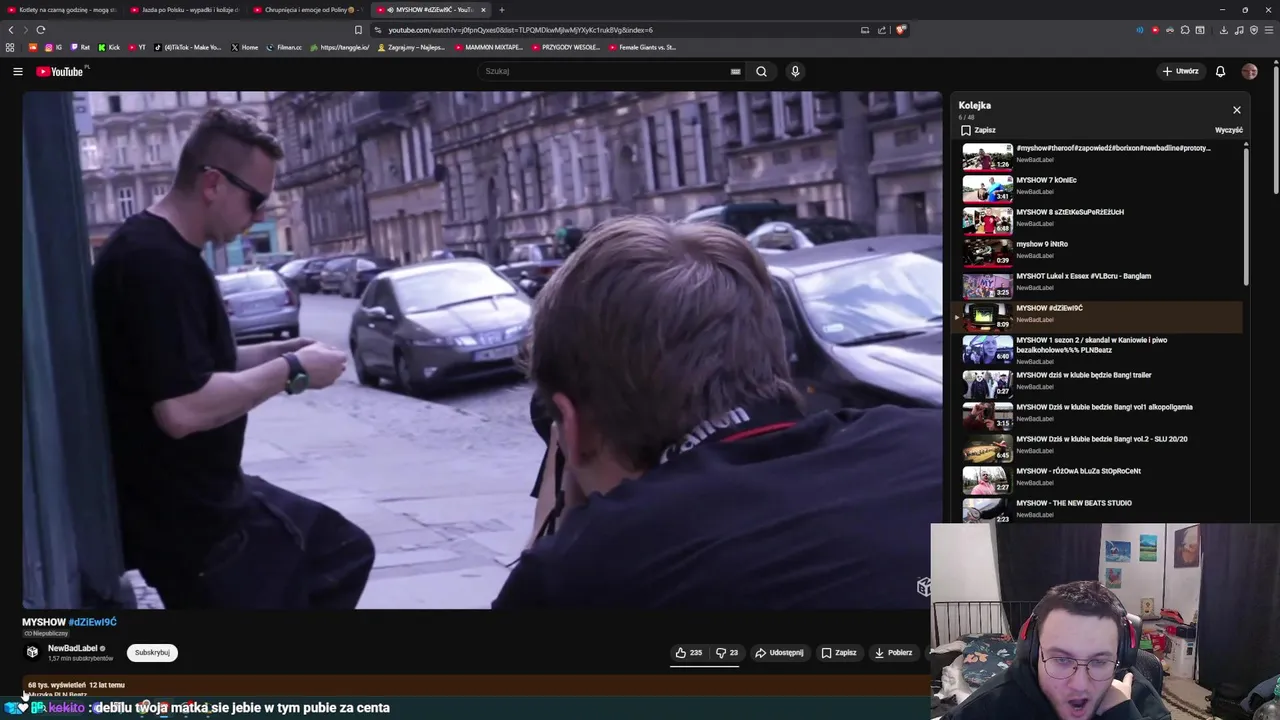Open a new browser tab
Image resolution: width=1280 pixels, height=720 pixels.
[502, 10]
